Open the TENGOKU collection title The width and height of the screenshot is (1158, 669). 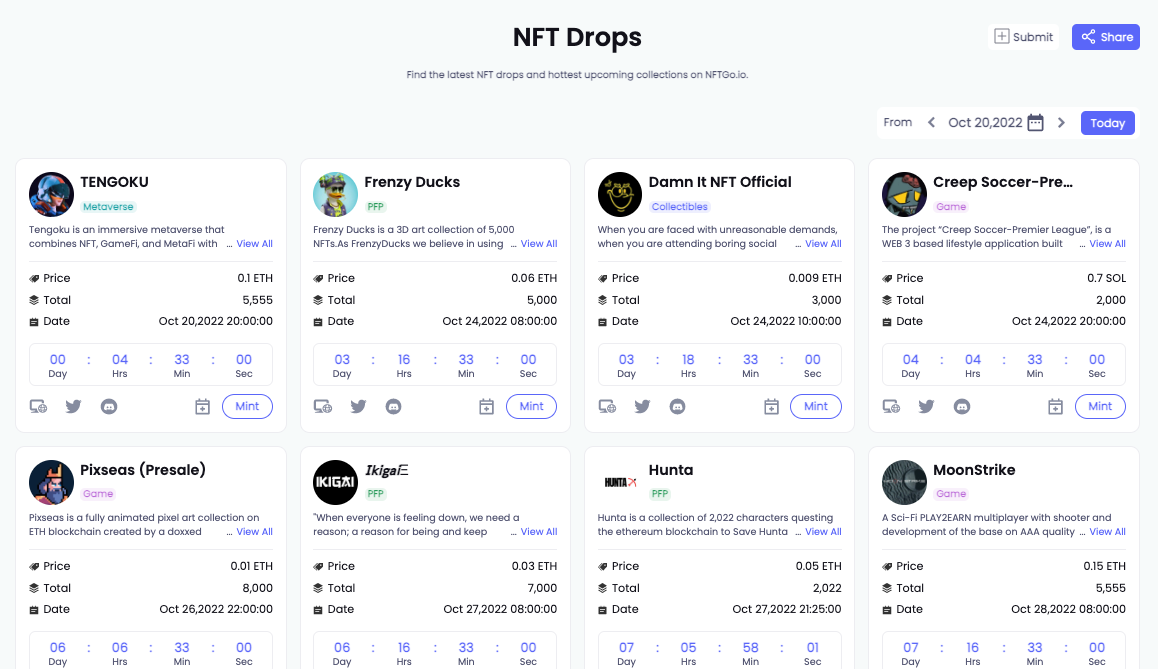point(114,182)
